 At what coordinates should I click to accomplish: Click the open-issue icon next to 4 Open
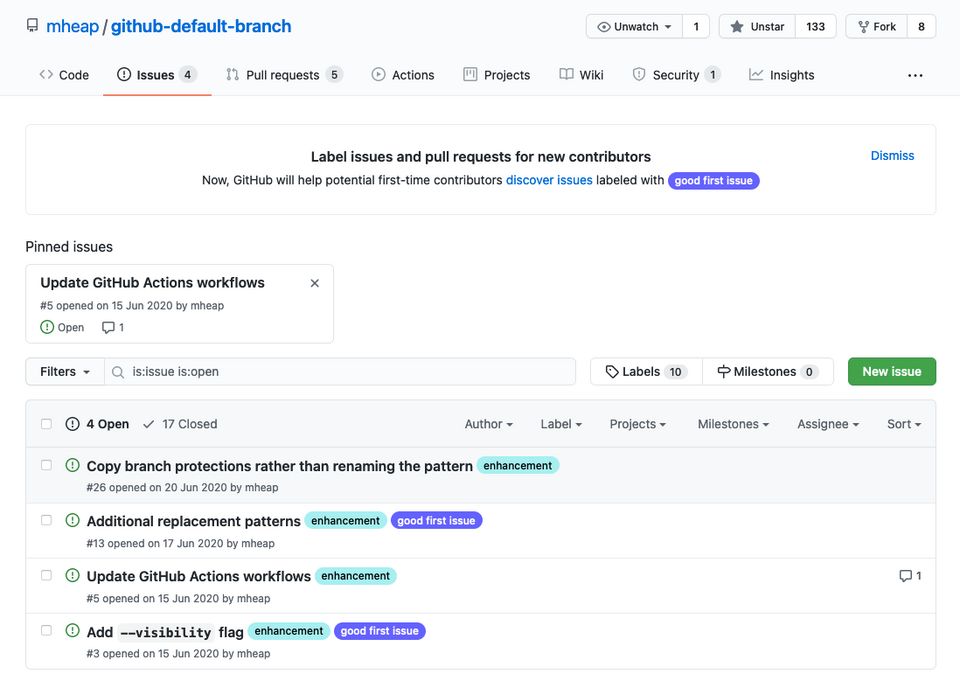[72, 424]
